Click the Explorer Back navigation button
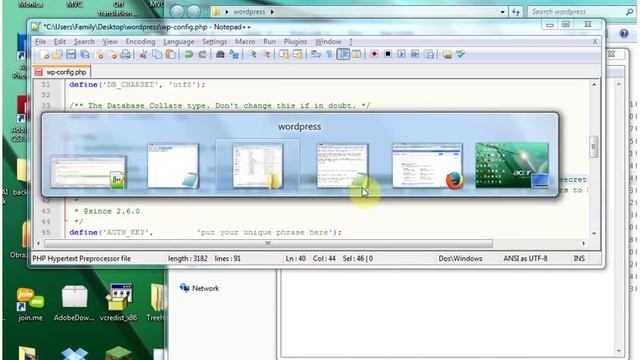This screenshot has width=640, height=360. pos(177,11)
